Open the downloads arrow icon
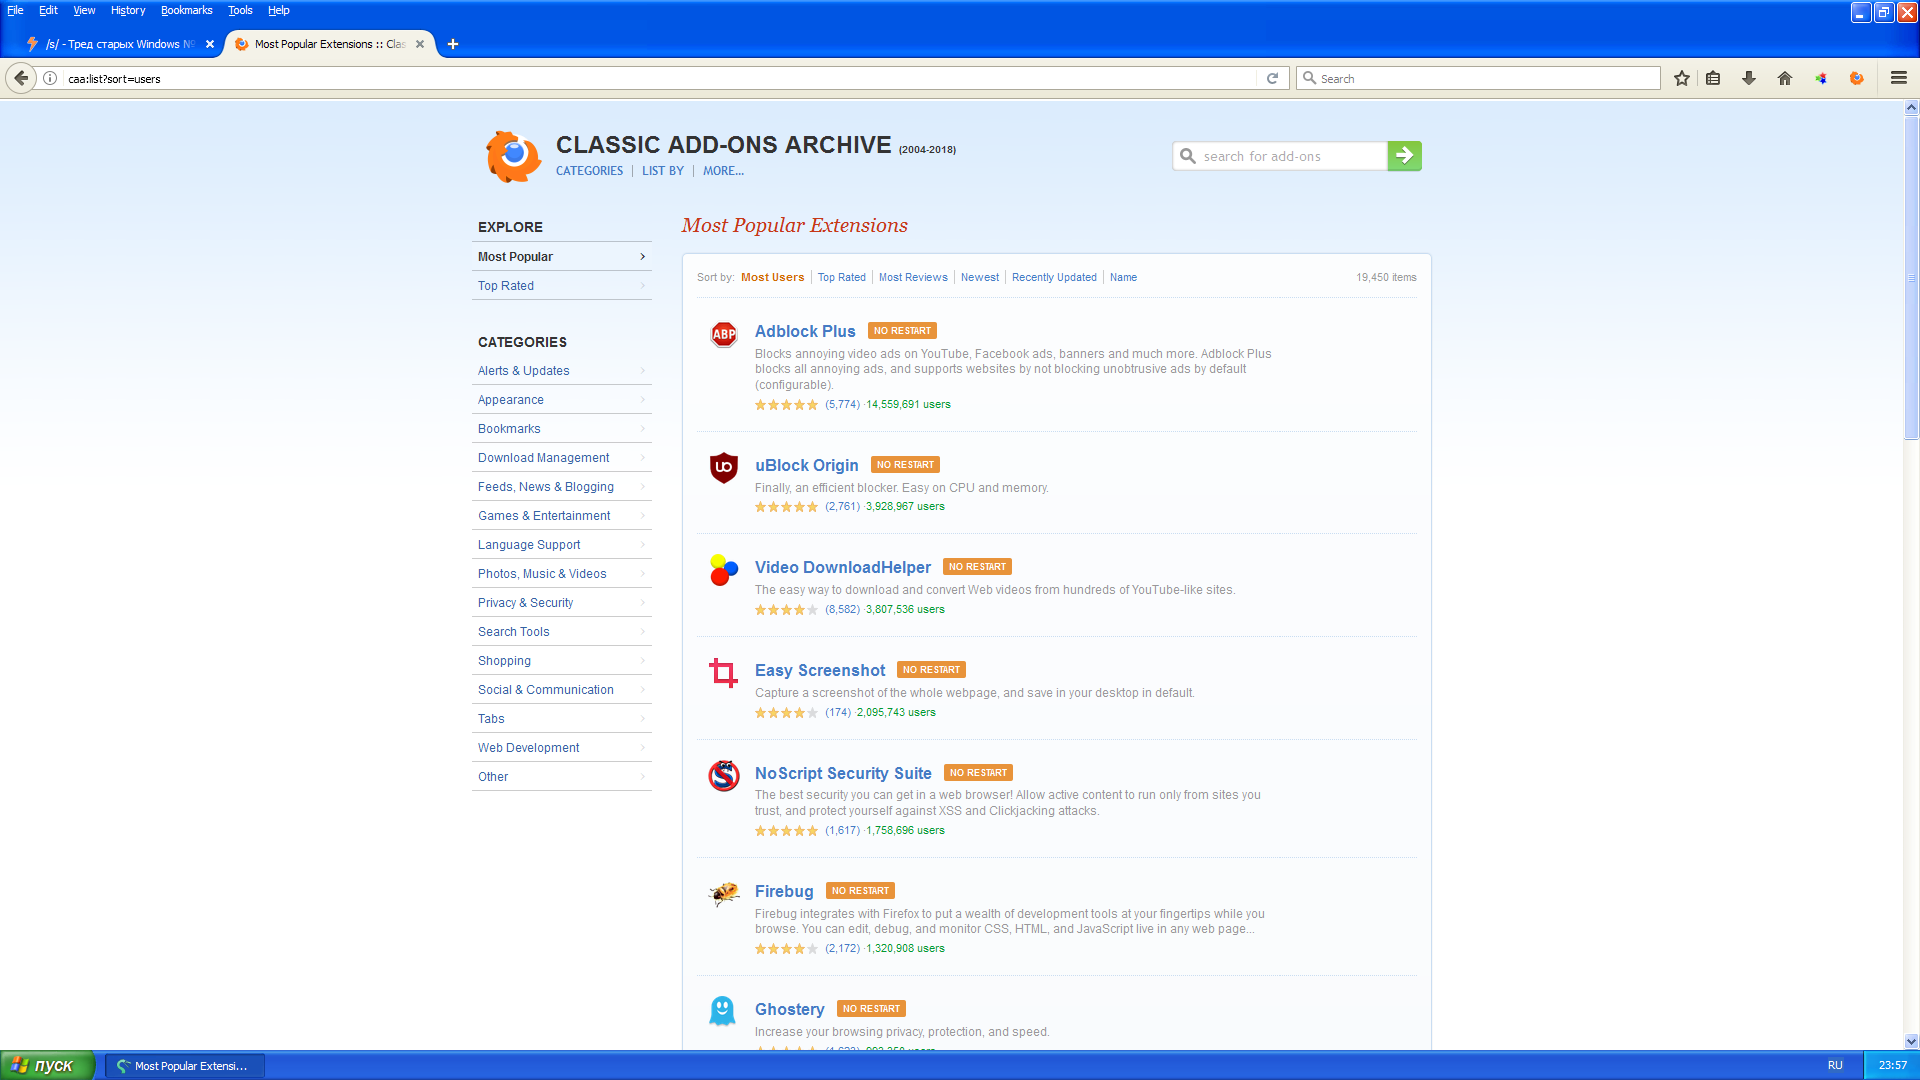Screen dimensions: 1920x1080 point(1749,78)
